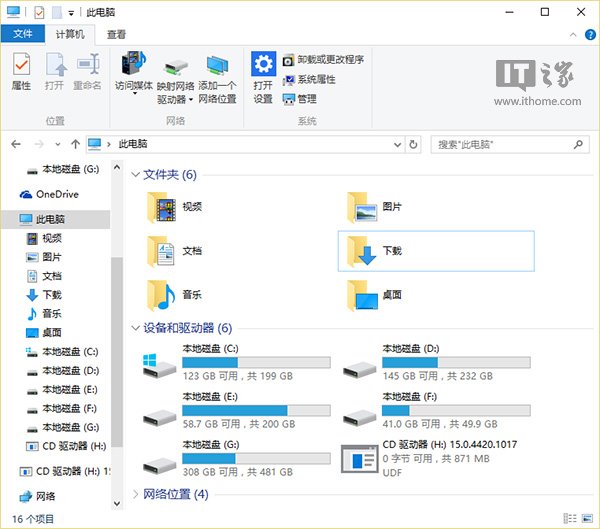600x529 pixels.
Task: Collapse the 设备和驱动器 (6) section
Action: click(136, 328)
